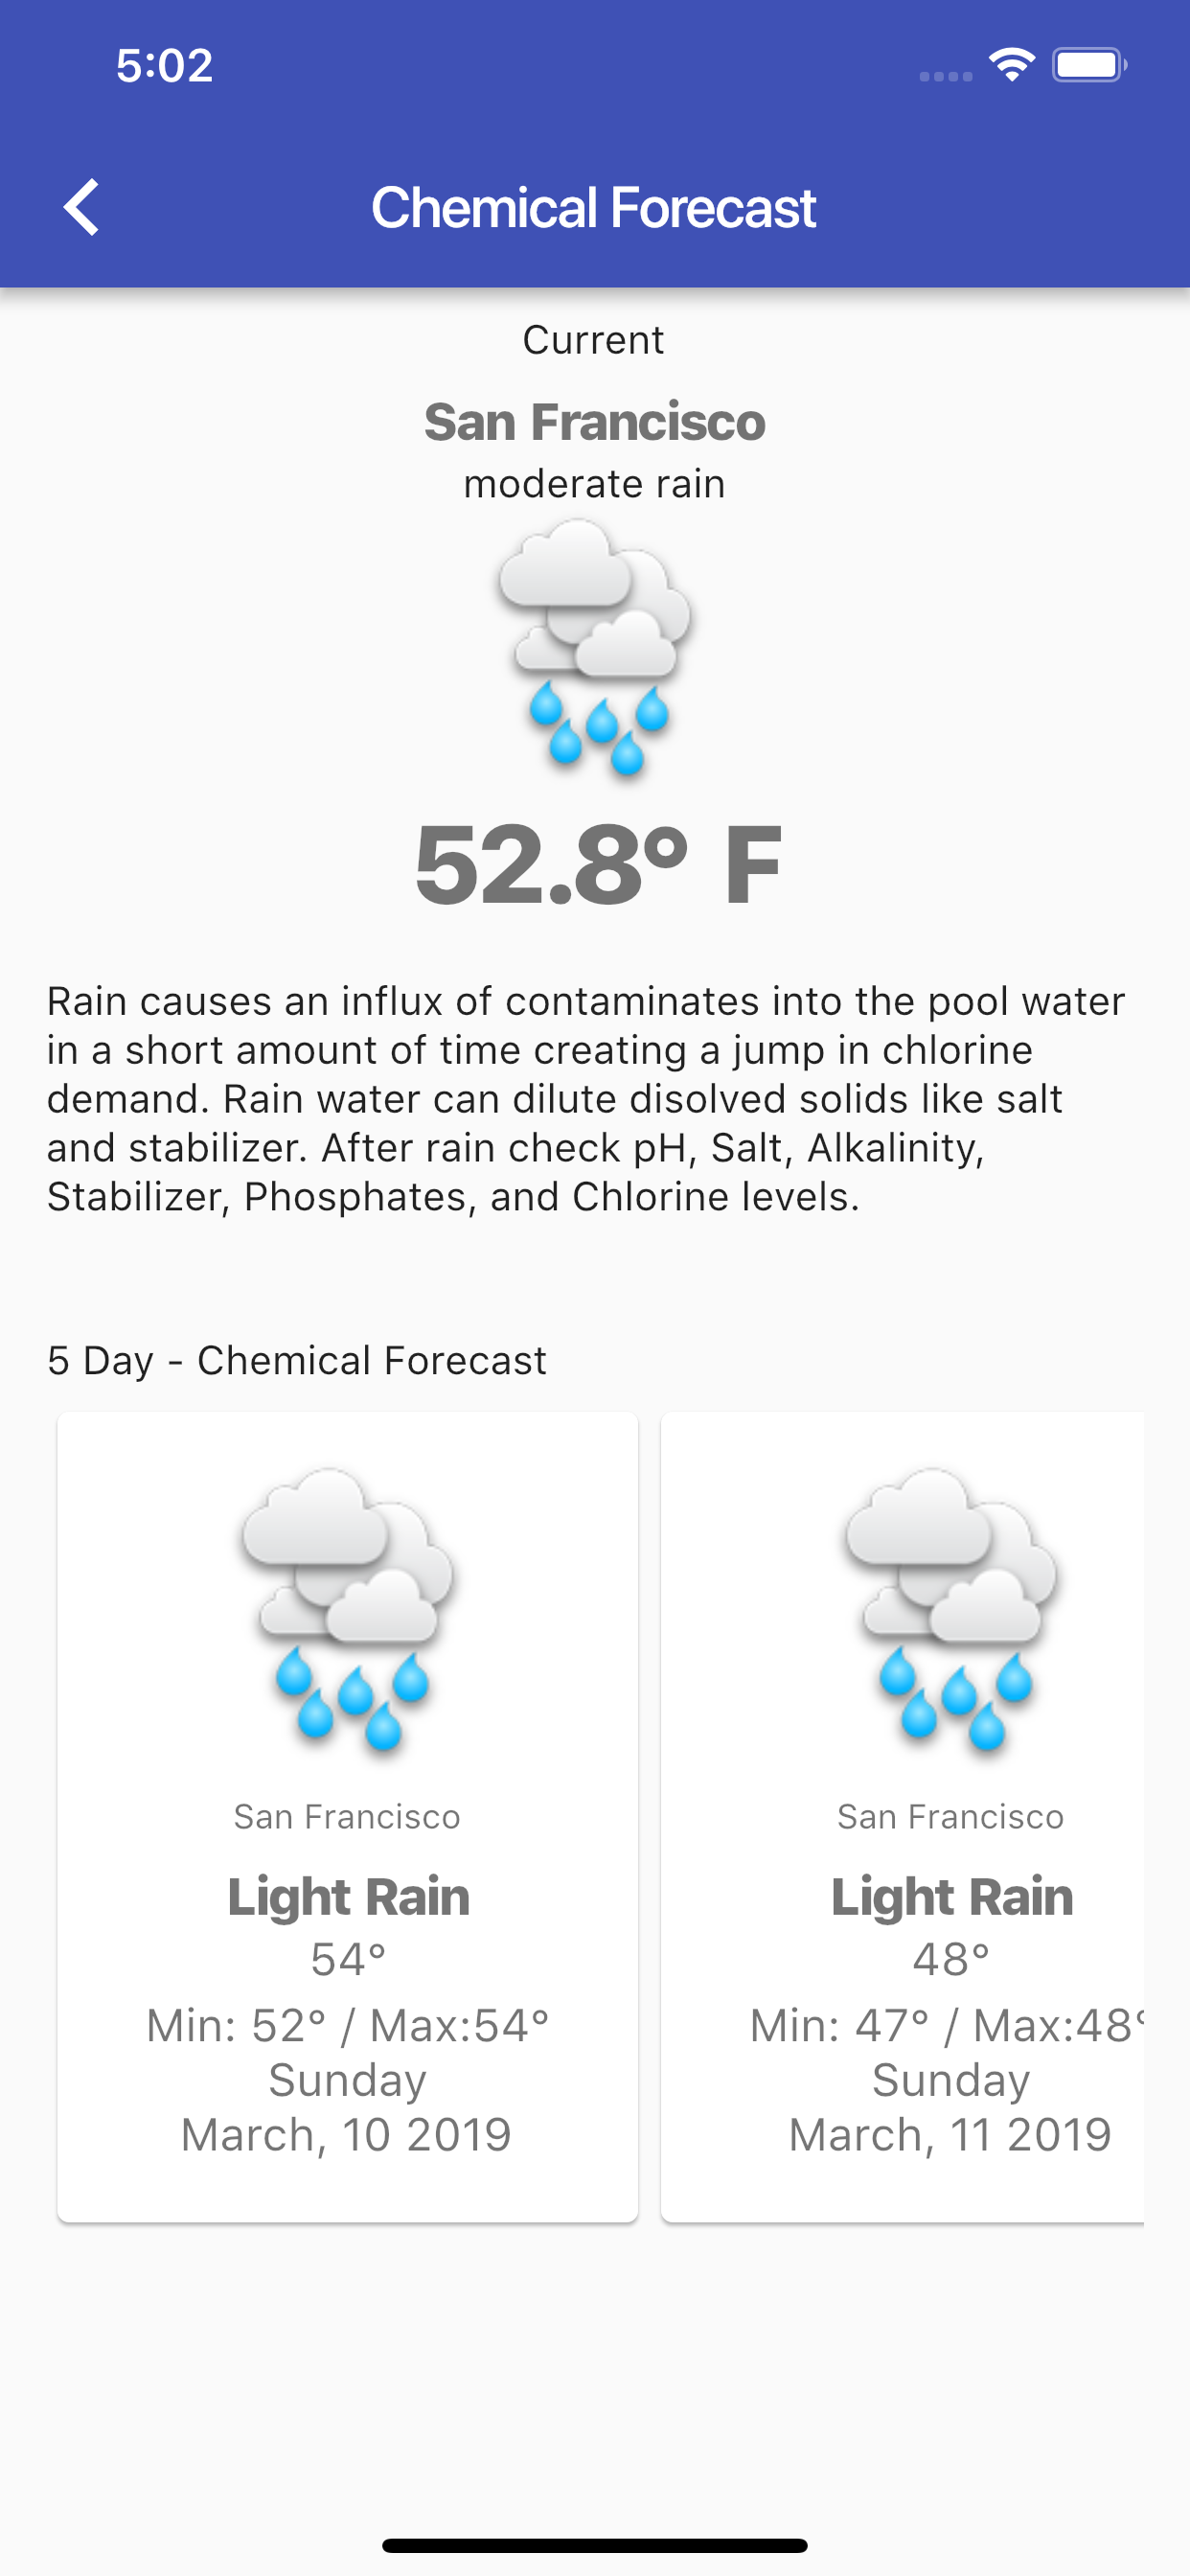Tap the battery indicator icon
Image resolution: width=1190 pixels, height=2576 pixels.
(x=1090, y=65)
